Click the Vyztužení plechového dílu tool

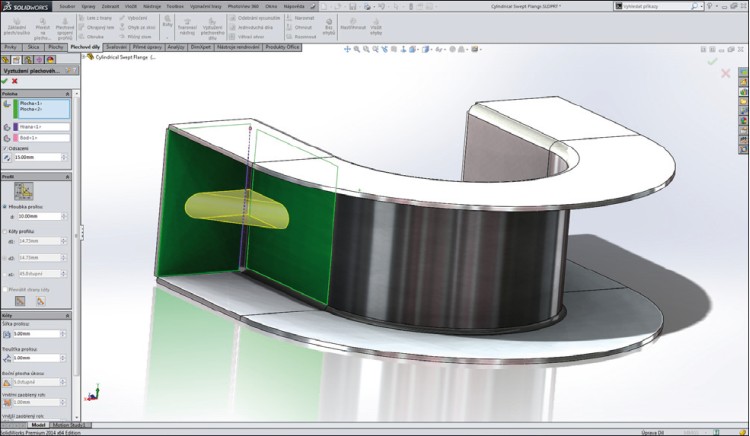(x=201, y=27)
